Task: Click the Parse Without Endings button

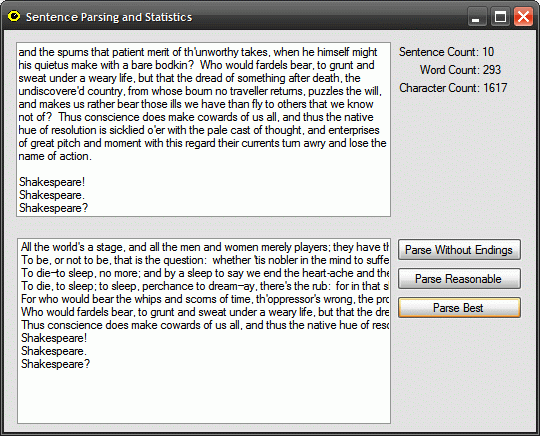Action: [459, 250]
